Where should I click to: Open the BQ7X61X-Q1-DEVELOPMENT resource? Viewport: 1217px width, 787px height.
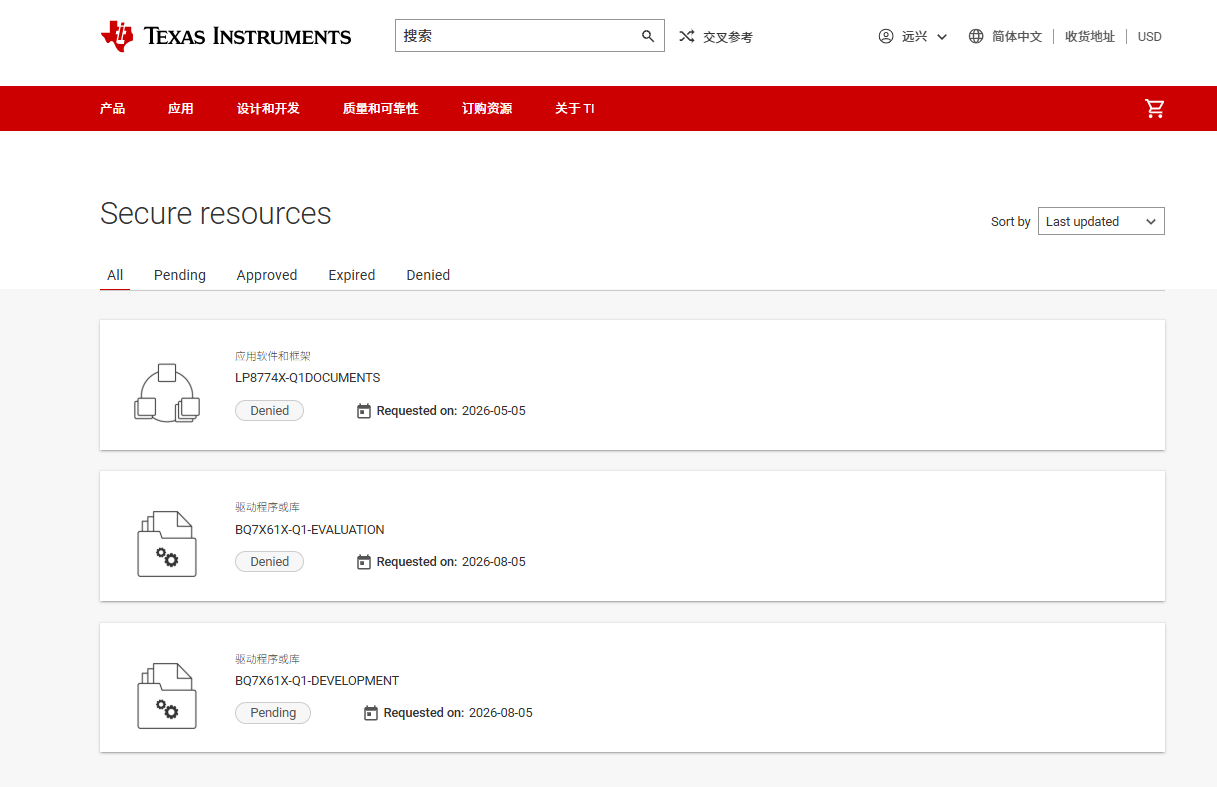[x=317, y=681]
